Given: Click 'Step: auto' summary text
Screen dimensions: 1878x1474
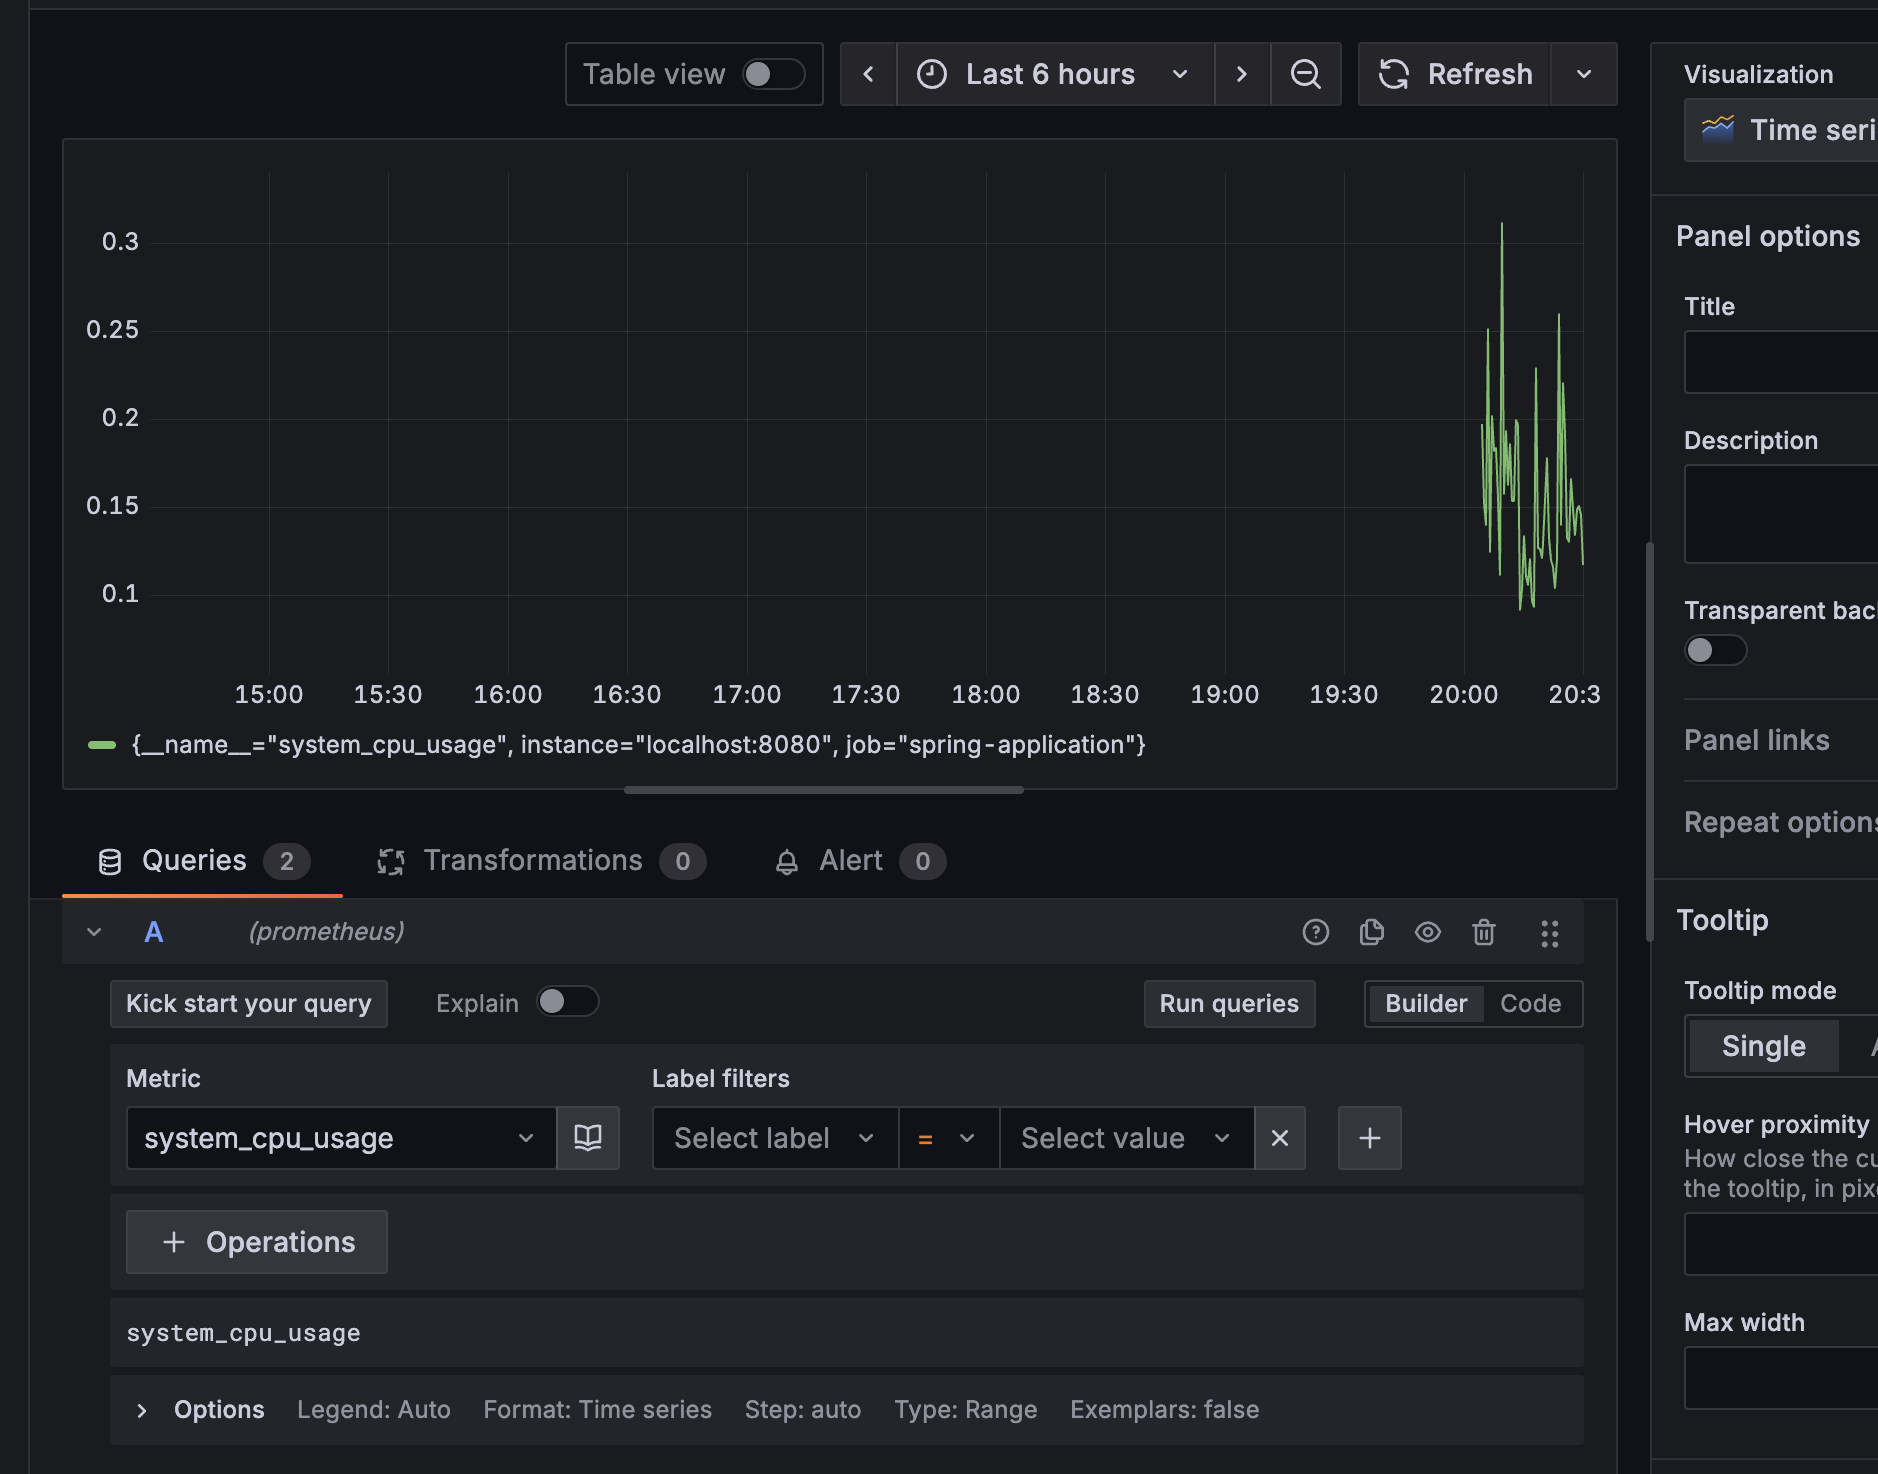Looking at the screenshot, I should click(x=803, y=1410).
